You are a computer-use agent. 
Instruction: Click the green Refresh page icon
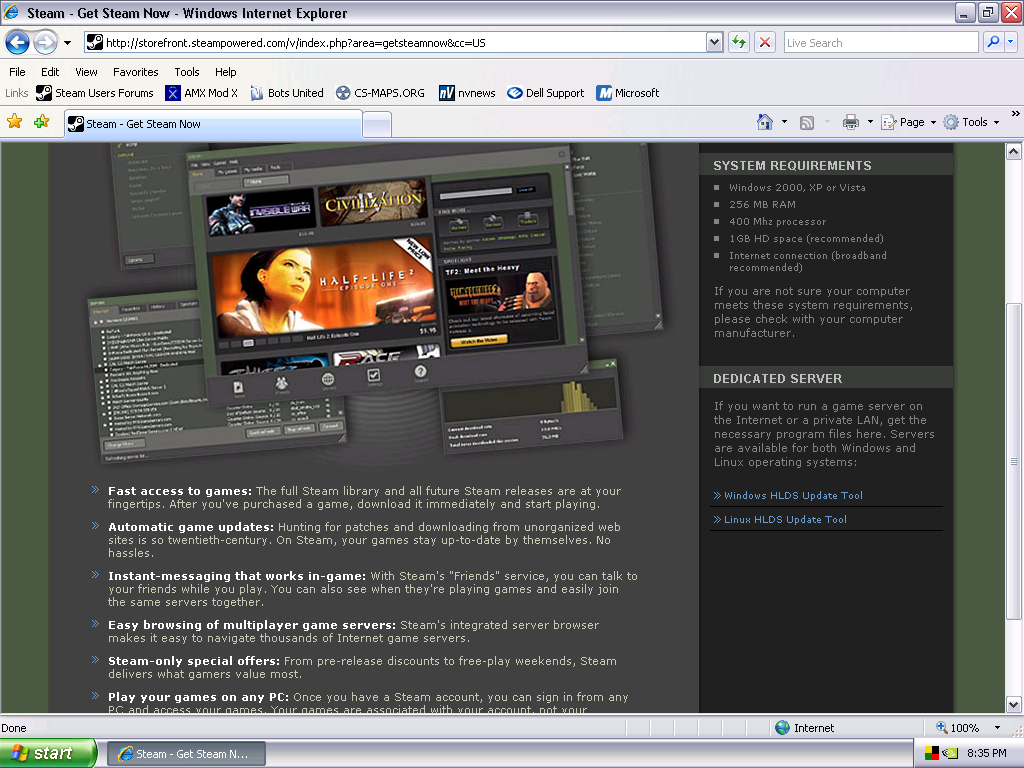pos(739,43)
